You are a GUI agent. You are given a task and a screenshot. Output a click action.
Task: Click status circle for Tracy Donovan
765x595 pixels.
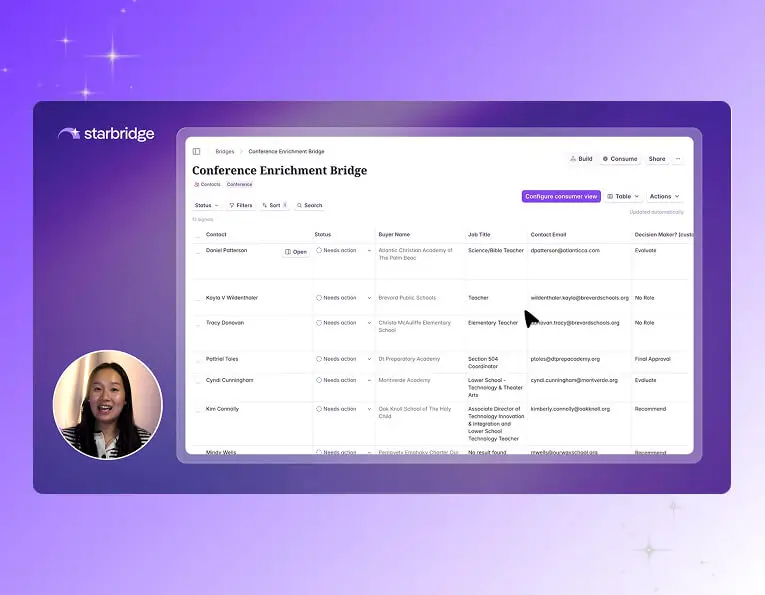coord(319,323)
